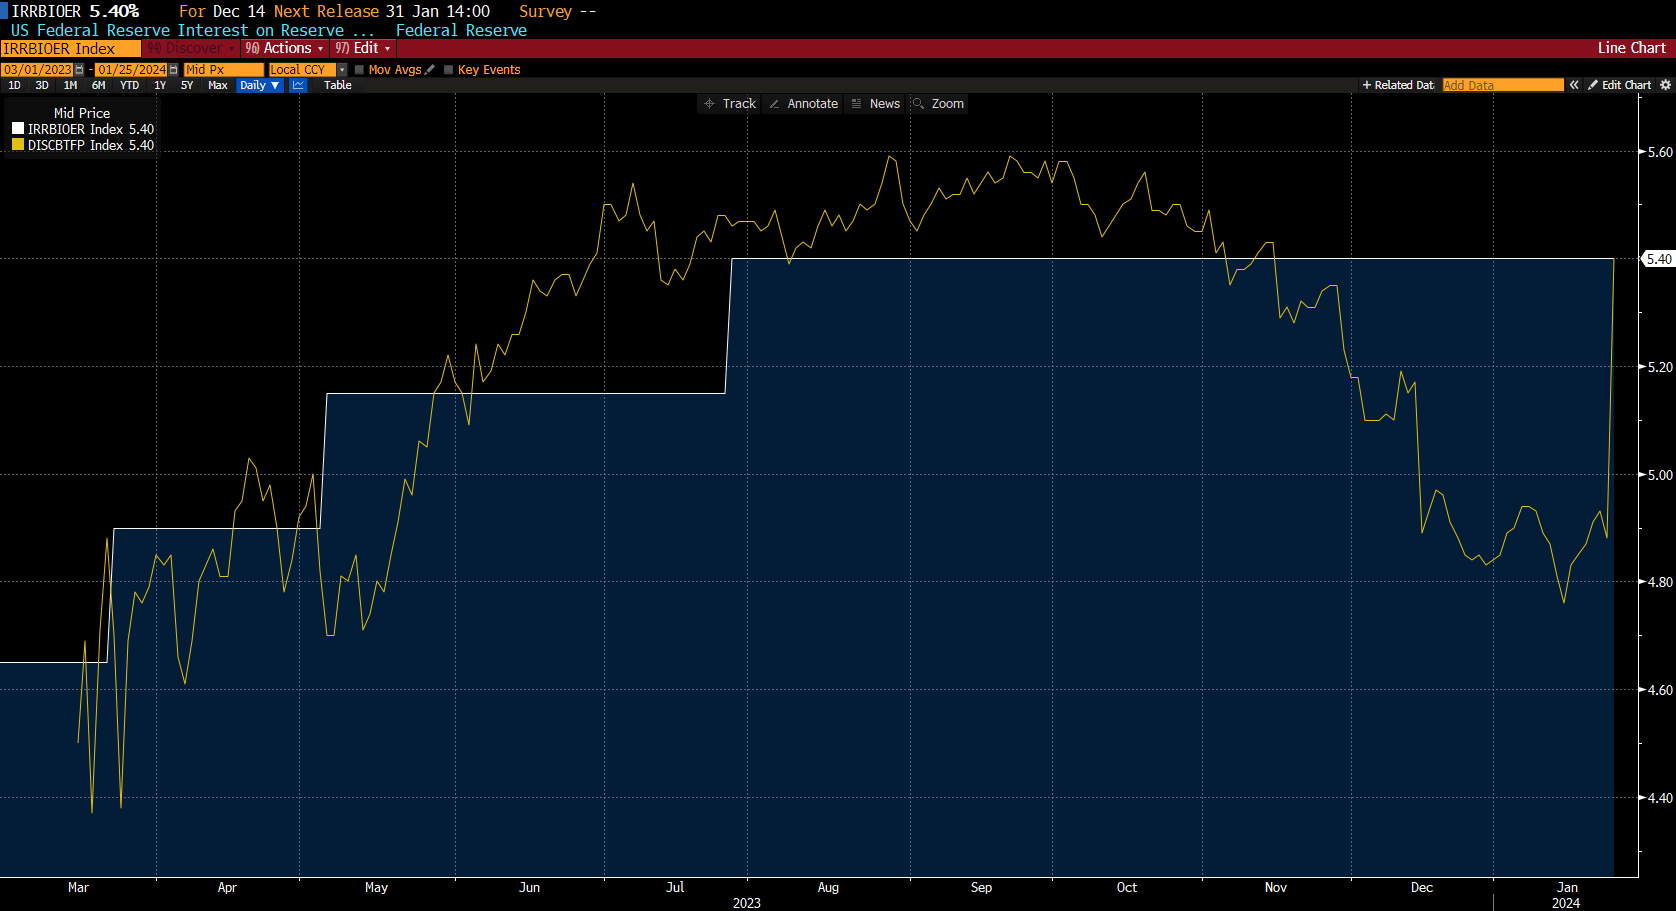Click the pencil icon next to Mov Avgs
Viewport: 1676px width, 911px height.
(x=429, y=69)
